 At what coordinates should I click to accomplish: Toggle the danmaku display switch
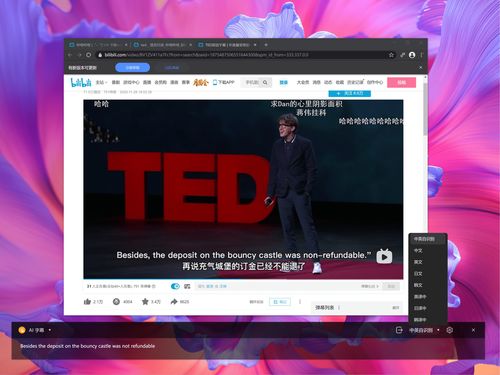point(175,286)
